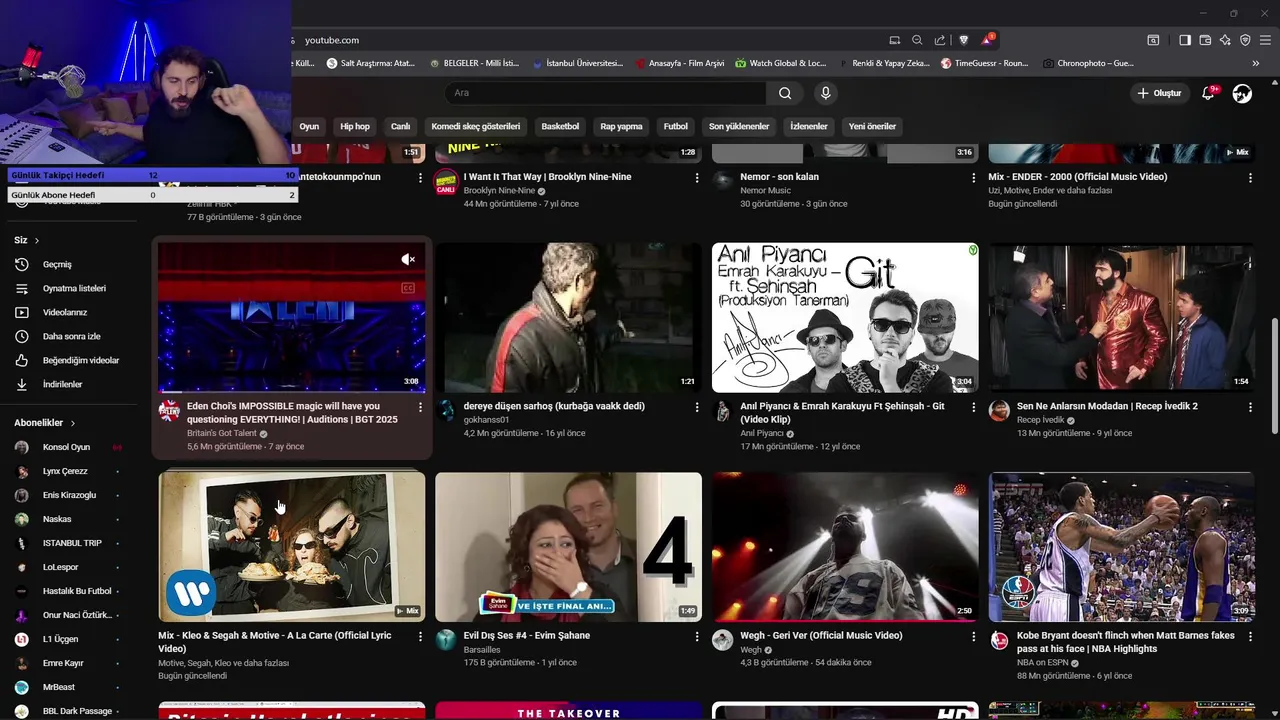Image resolution: width=1280 pixels, height=720 pixels.
Task: Show hidden bookmarks overflow chevron
Action: point(1256,63)
